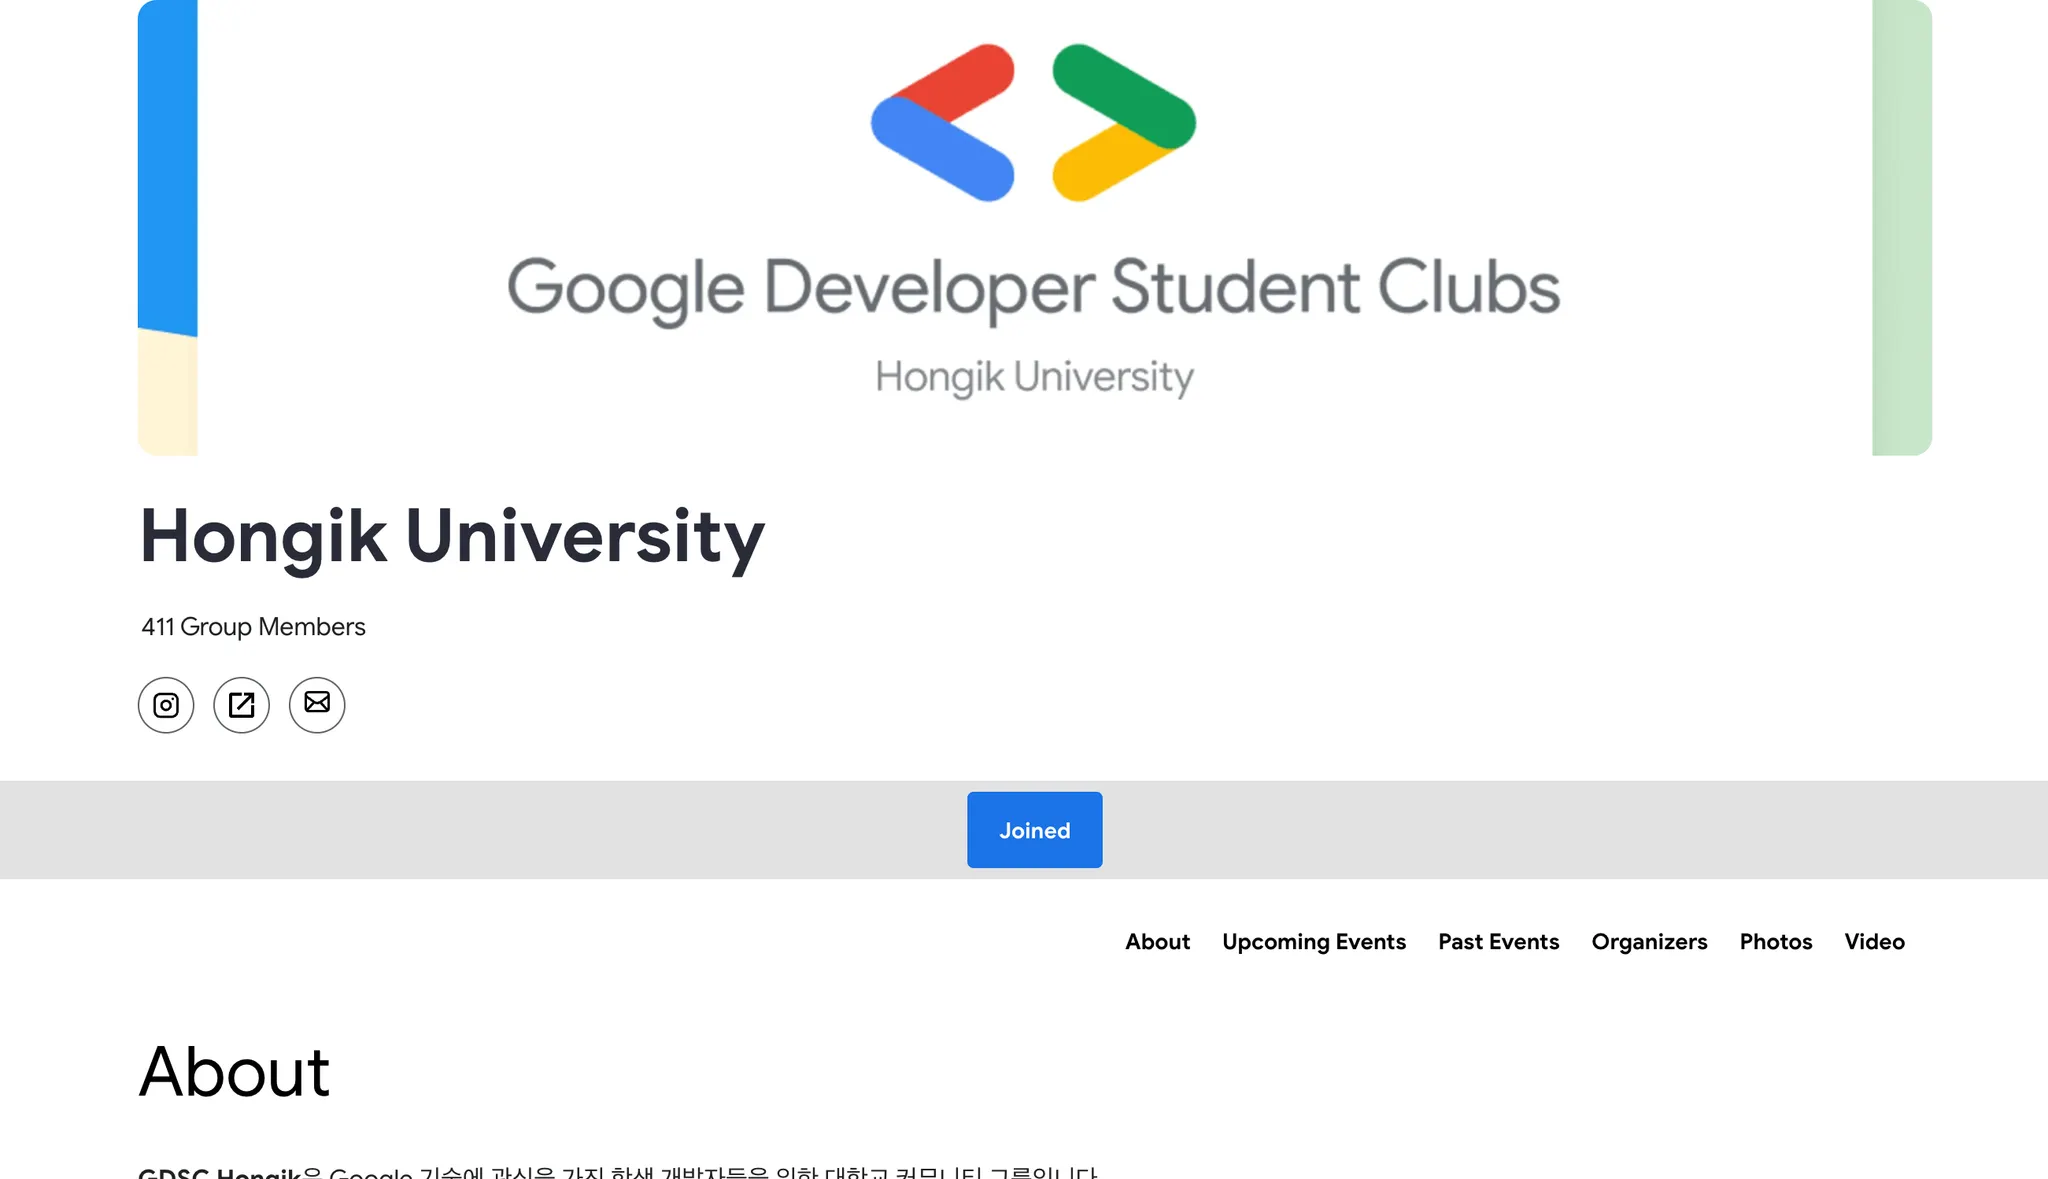
Task: Go to Past Events section
Action: [x=1498, y=942]
